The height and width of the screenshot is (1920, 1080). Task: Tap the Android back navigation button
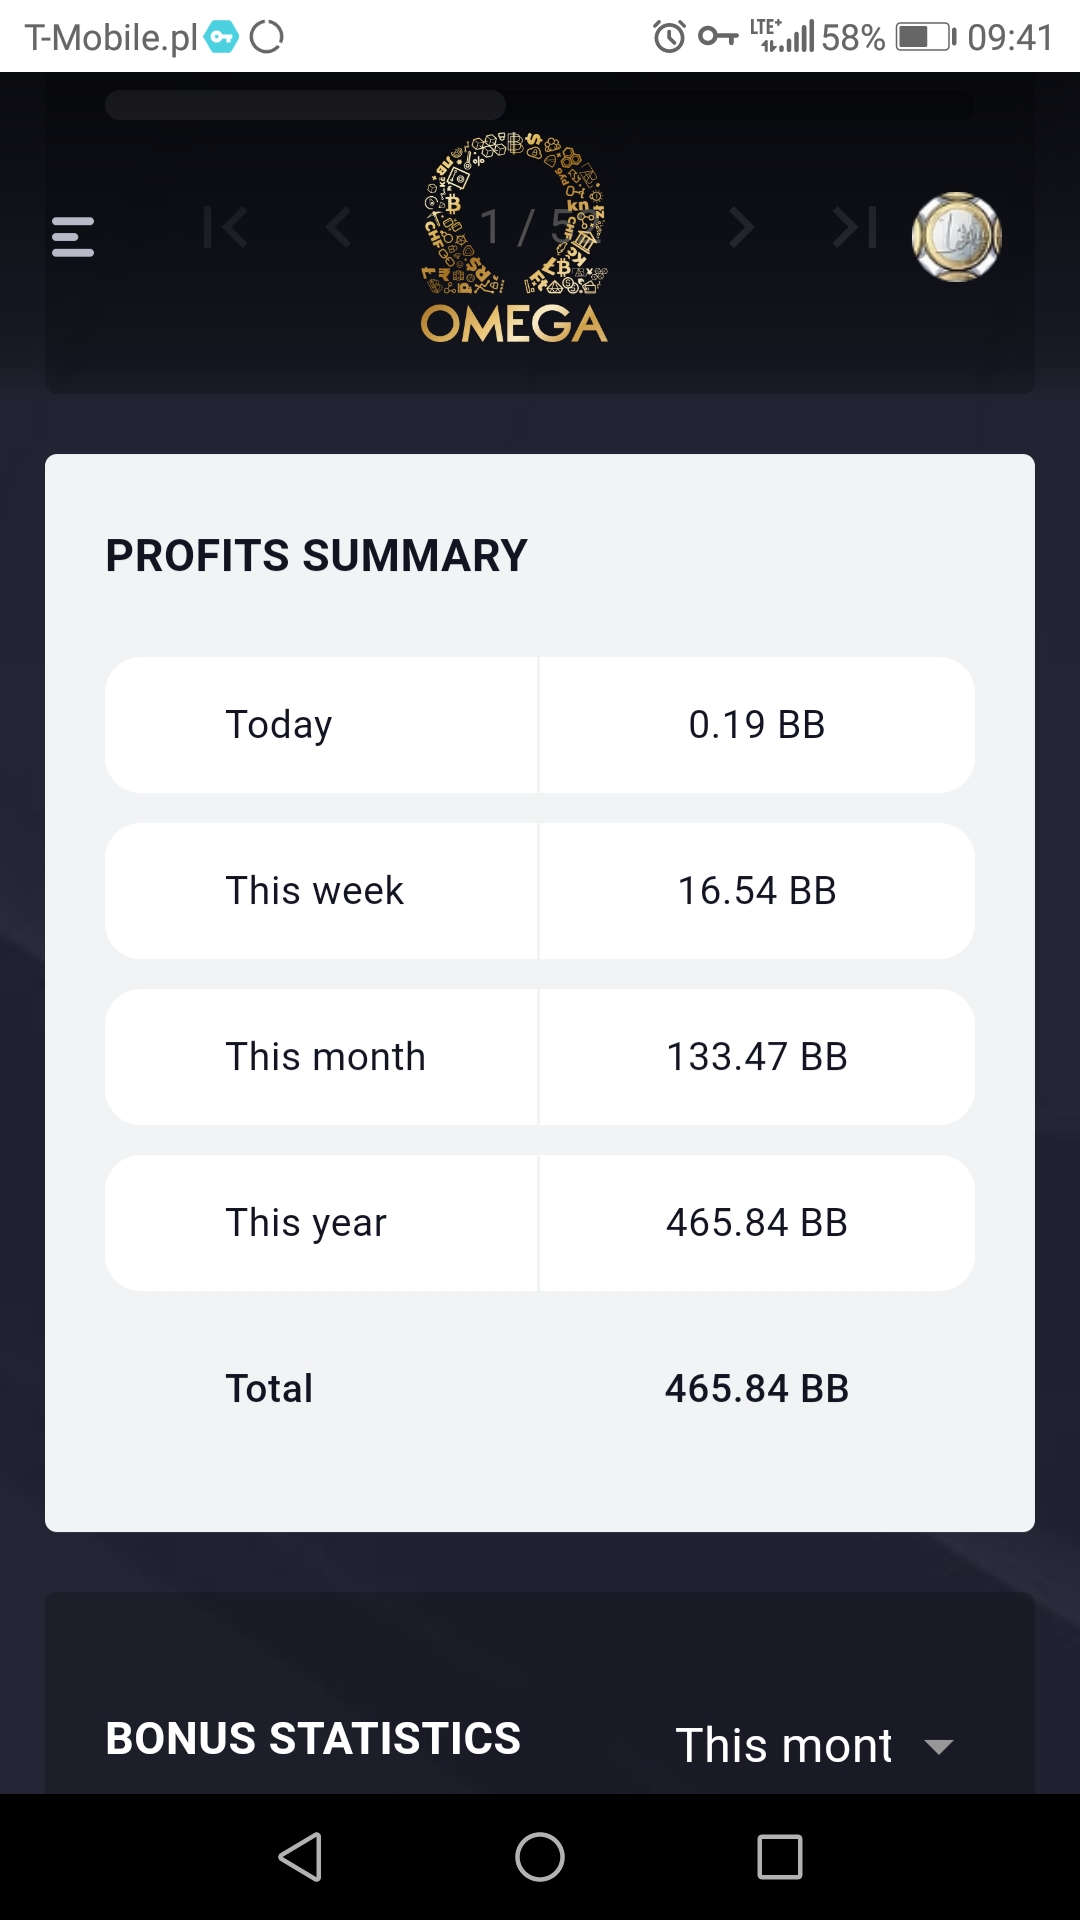tap(300, 1857)
